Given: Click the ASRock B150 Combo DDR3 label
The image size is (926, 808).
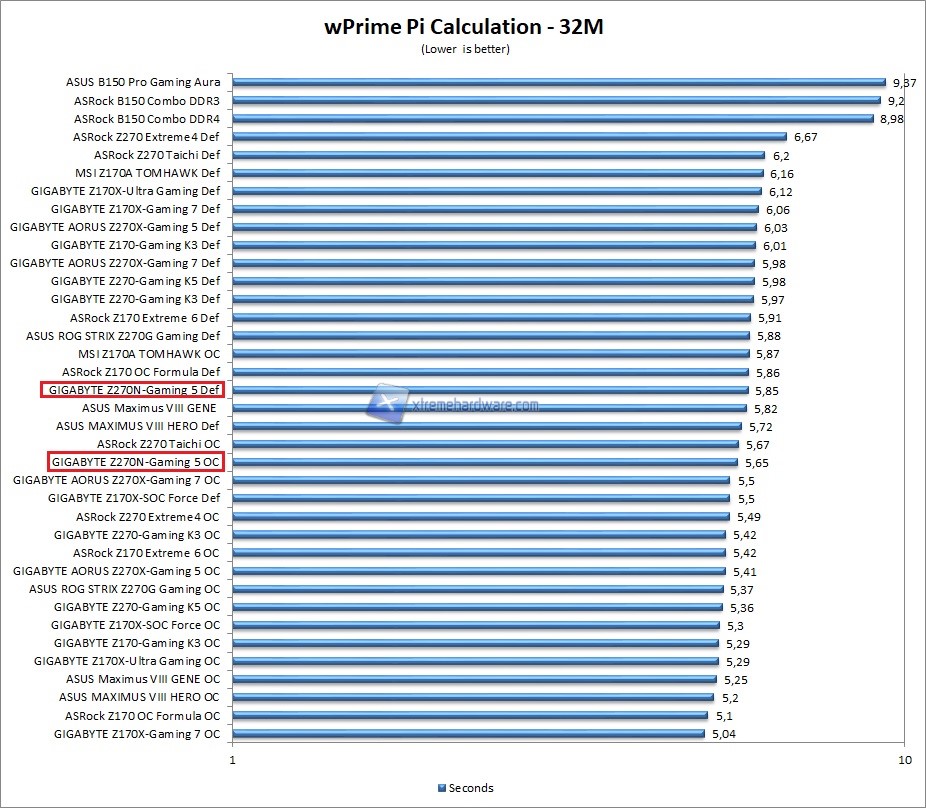Looking at the screenshot, I should [x=146, y=101].
